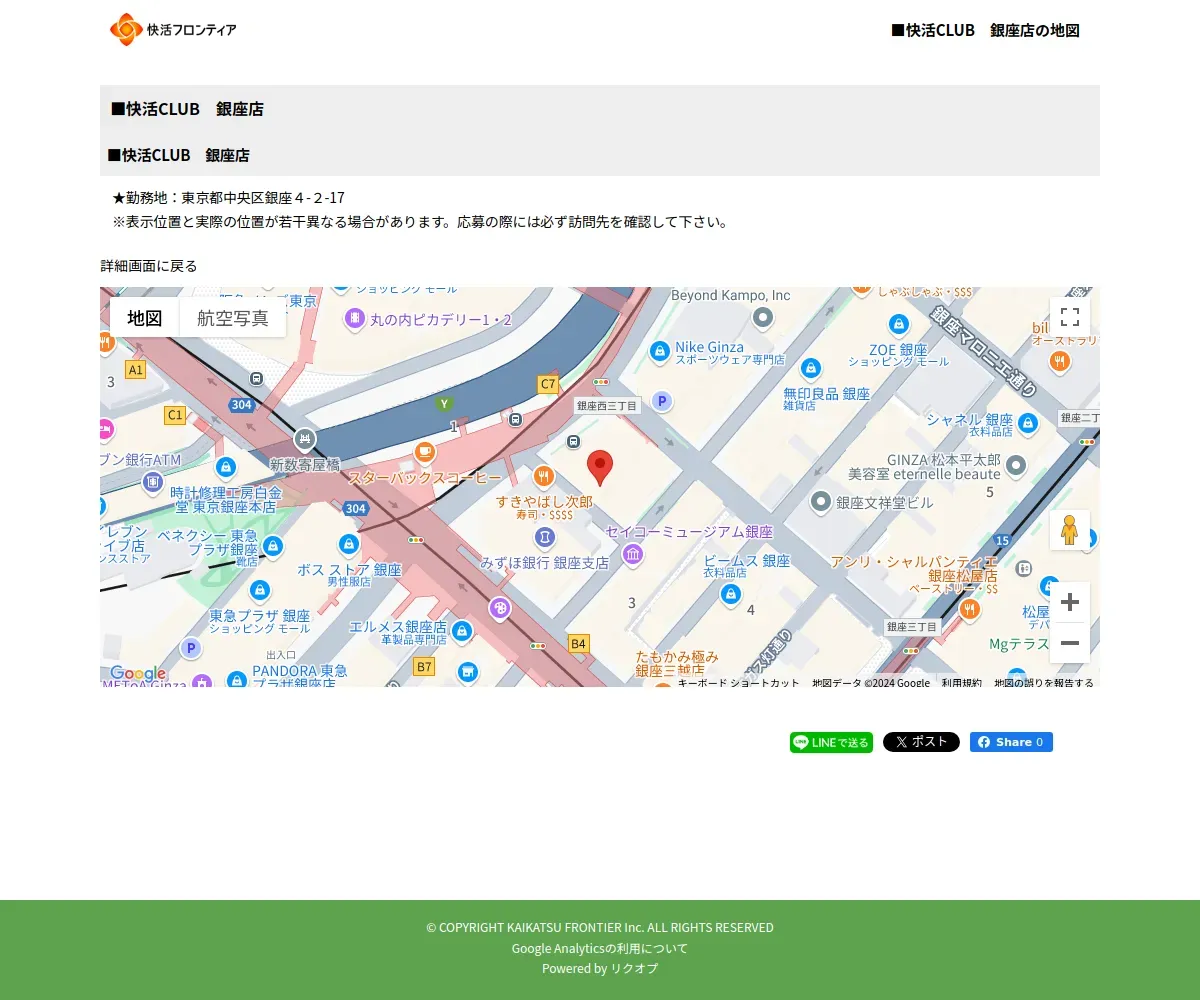This screenshot has width=1200, height=1000.
Task: Click the Kaikatsu Frontier logo
Action: pos(173,30)
